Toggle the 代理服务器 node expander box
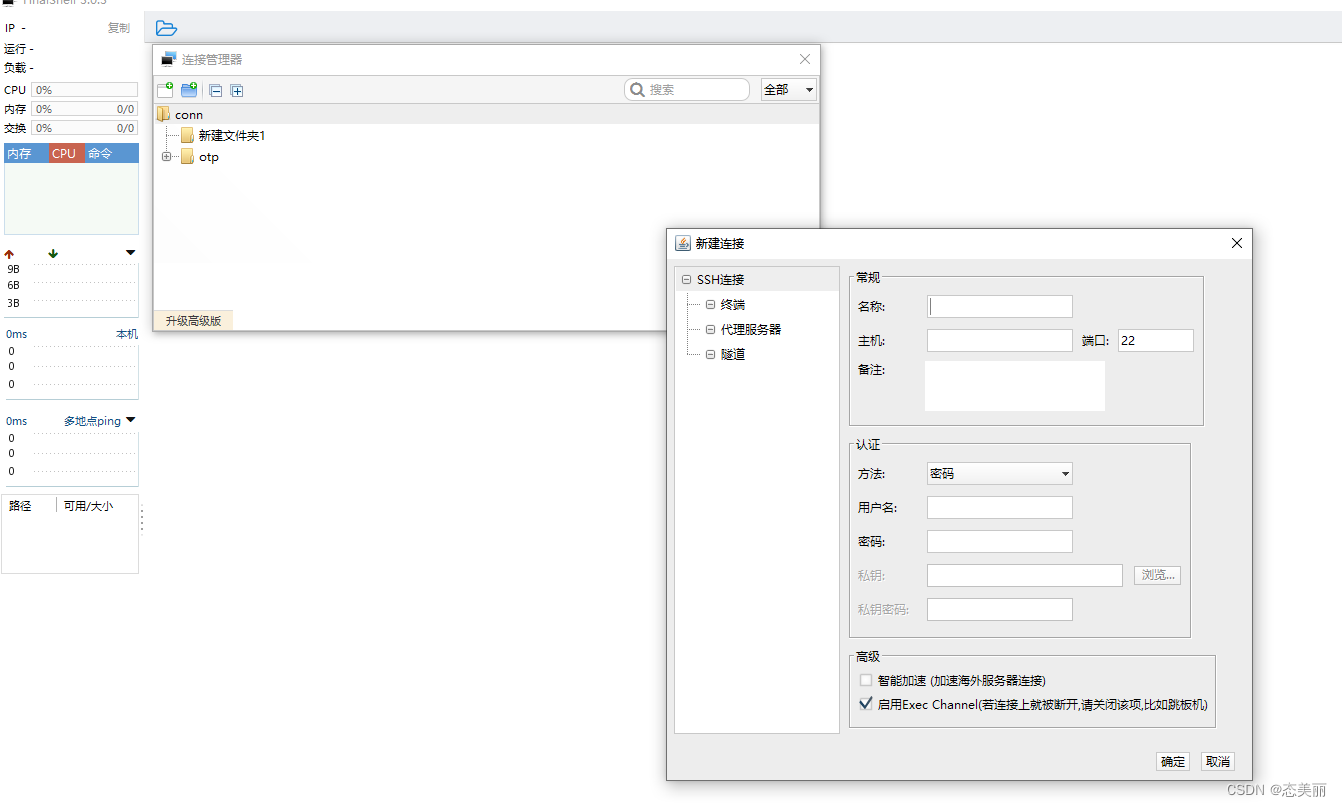Viewport: 1342px width, 806px height. pos(710,330)
